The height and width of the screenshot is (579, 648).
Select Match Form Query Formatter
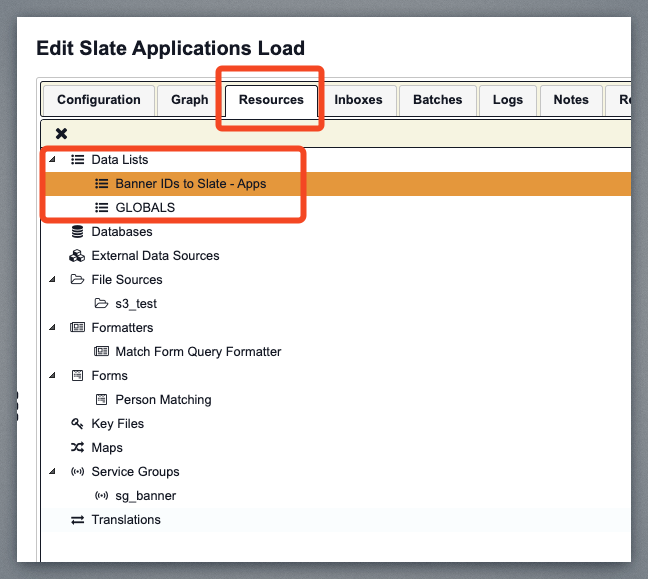pyautogui.click(x=198, y=352)
